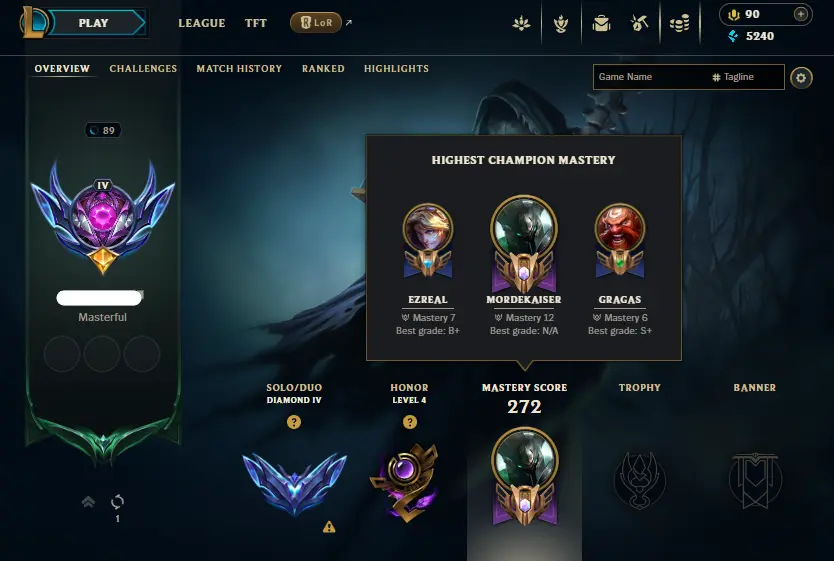The image size is (834, 561).
Task: Click the PLAY button
Action: [x=94, y=23]
